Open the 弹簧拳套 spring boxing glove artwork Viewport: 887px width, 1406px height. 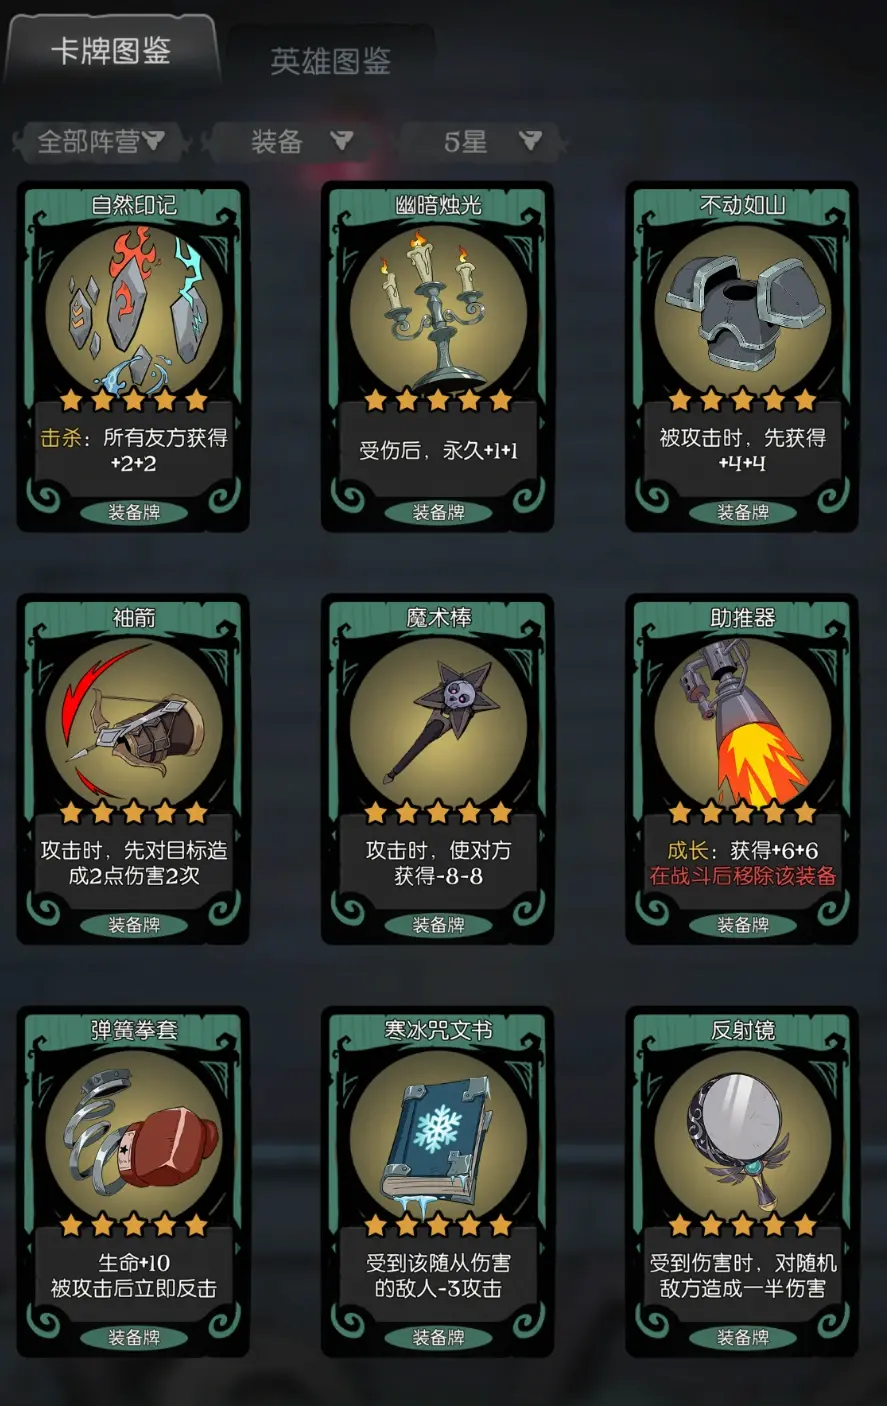click(134, 1137)
